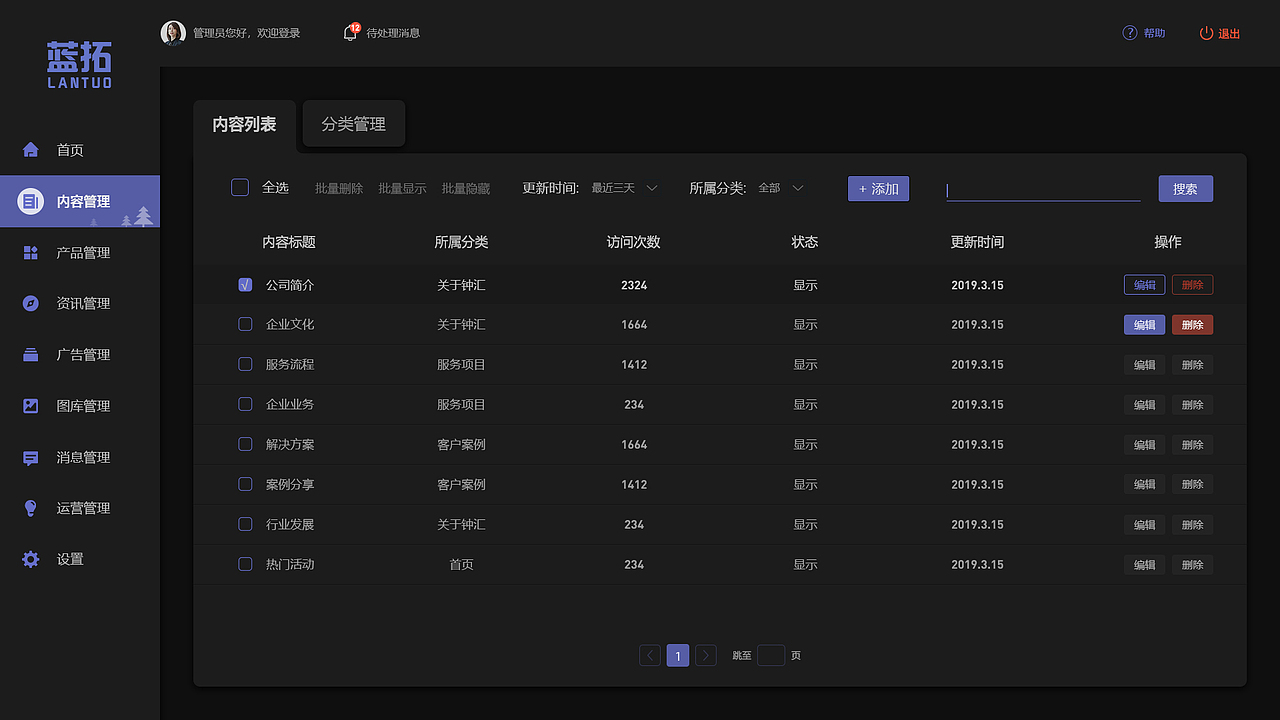
Task: Click the 广告管理 sidebar icon
Action: 30,354
